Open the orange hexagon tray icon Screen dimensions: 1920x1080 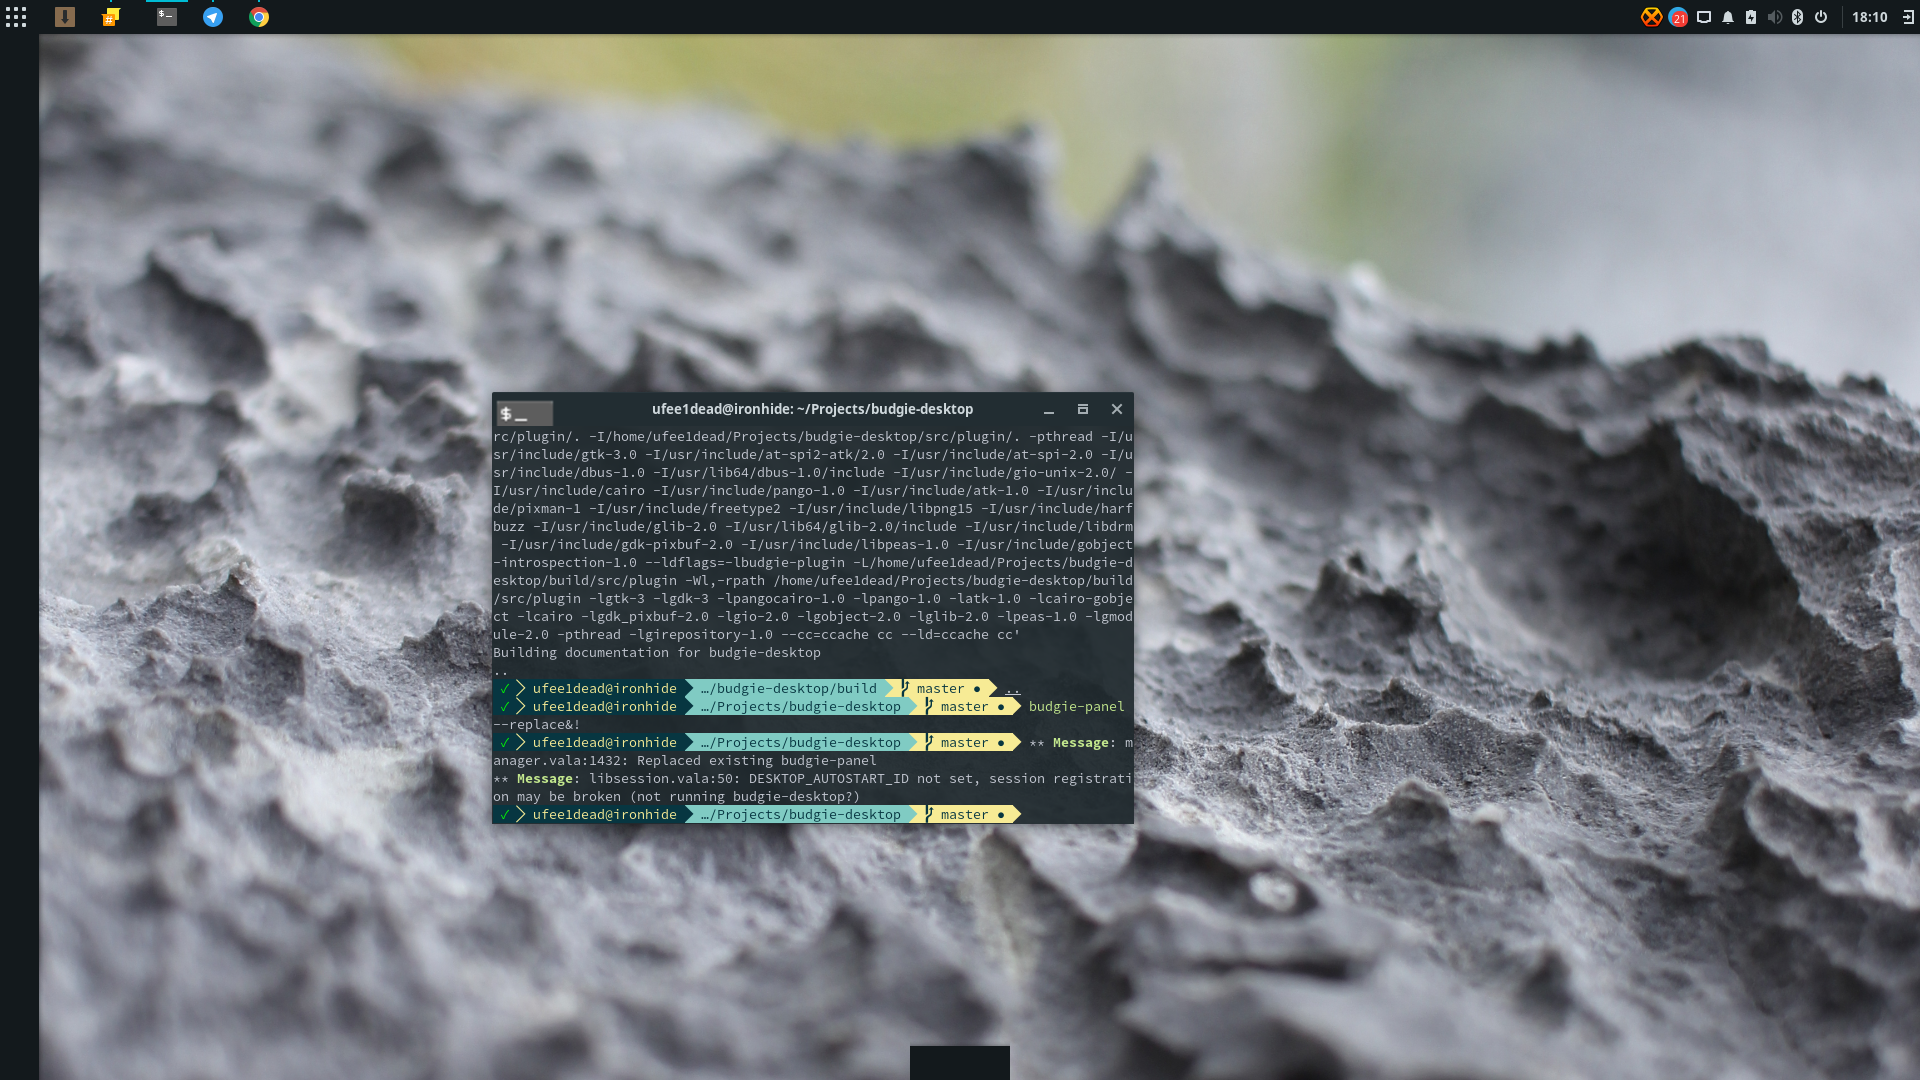1651,17
